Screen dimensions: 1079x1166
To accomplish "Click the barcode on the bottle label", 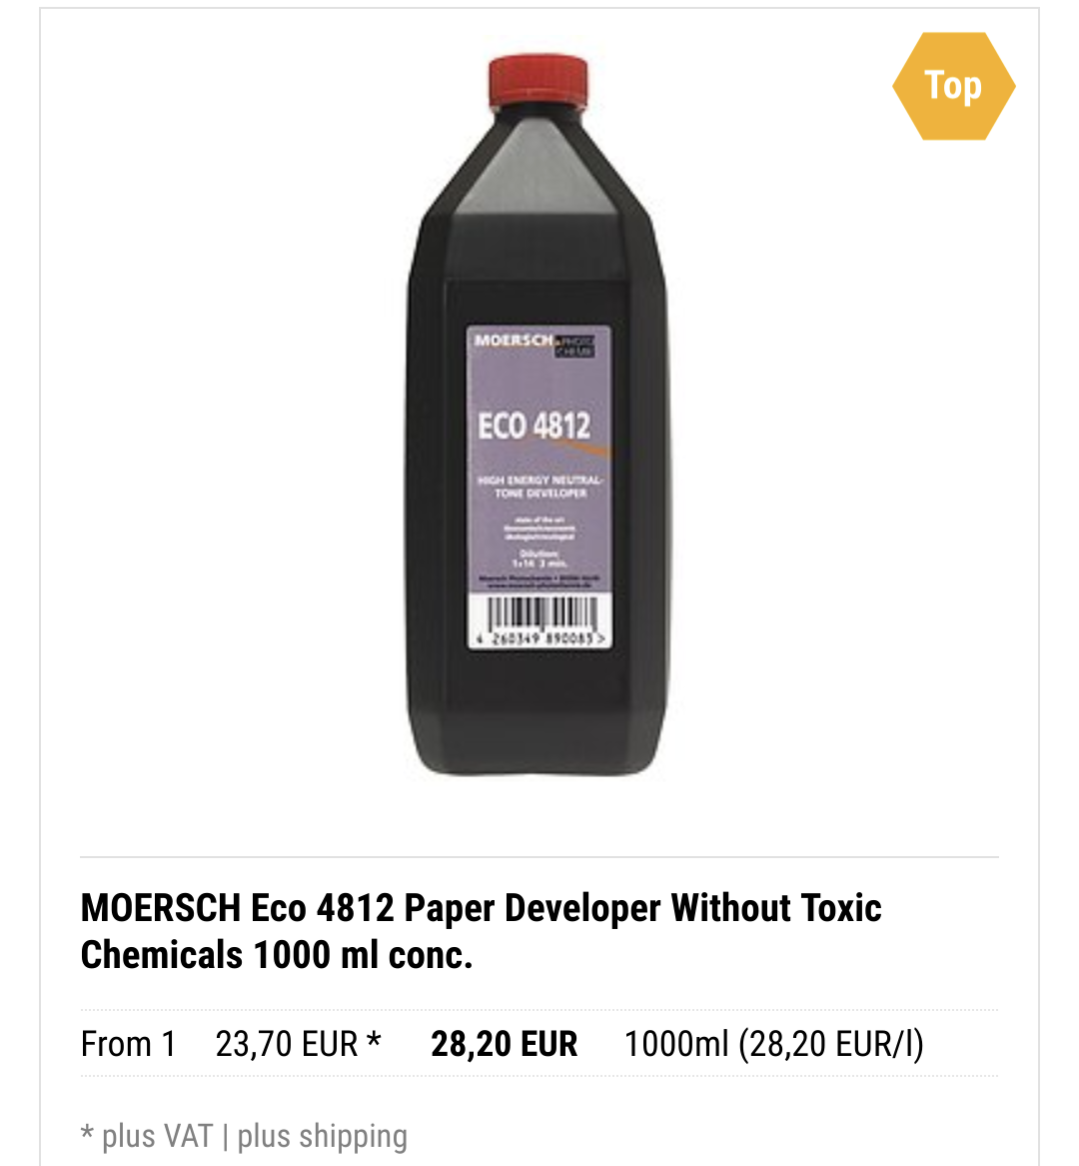I will coord(539,620).
